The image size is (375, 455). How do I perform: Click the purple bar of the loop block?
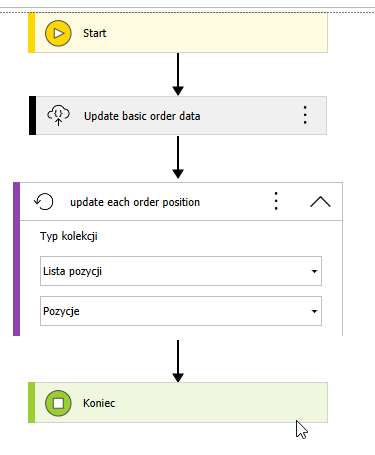[x=16, y=259]
